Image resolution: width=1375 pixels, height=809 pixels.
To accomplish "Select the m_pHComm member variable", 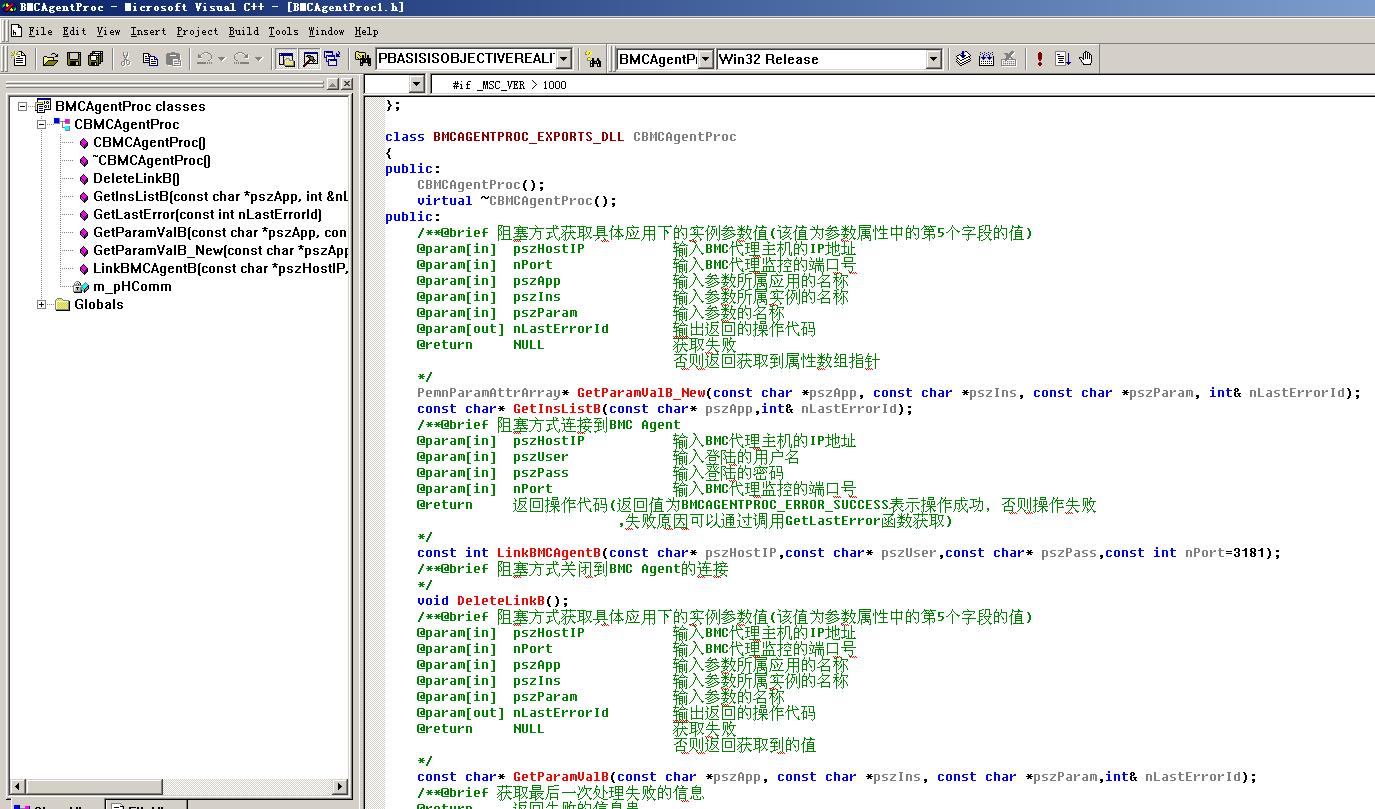I will 132,286.
